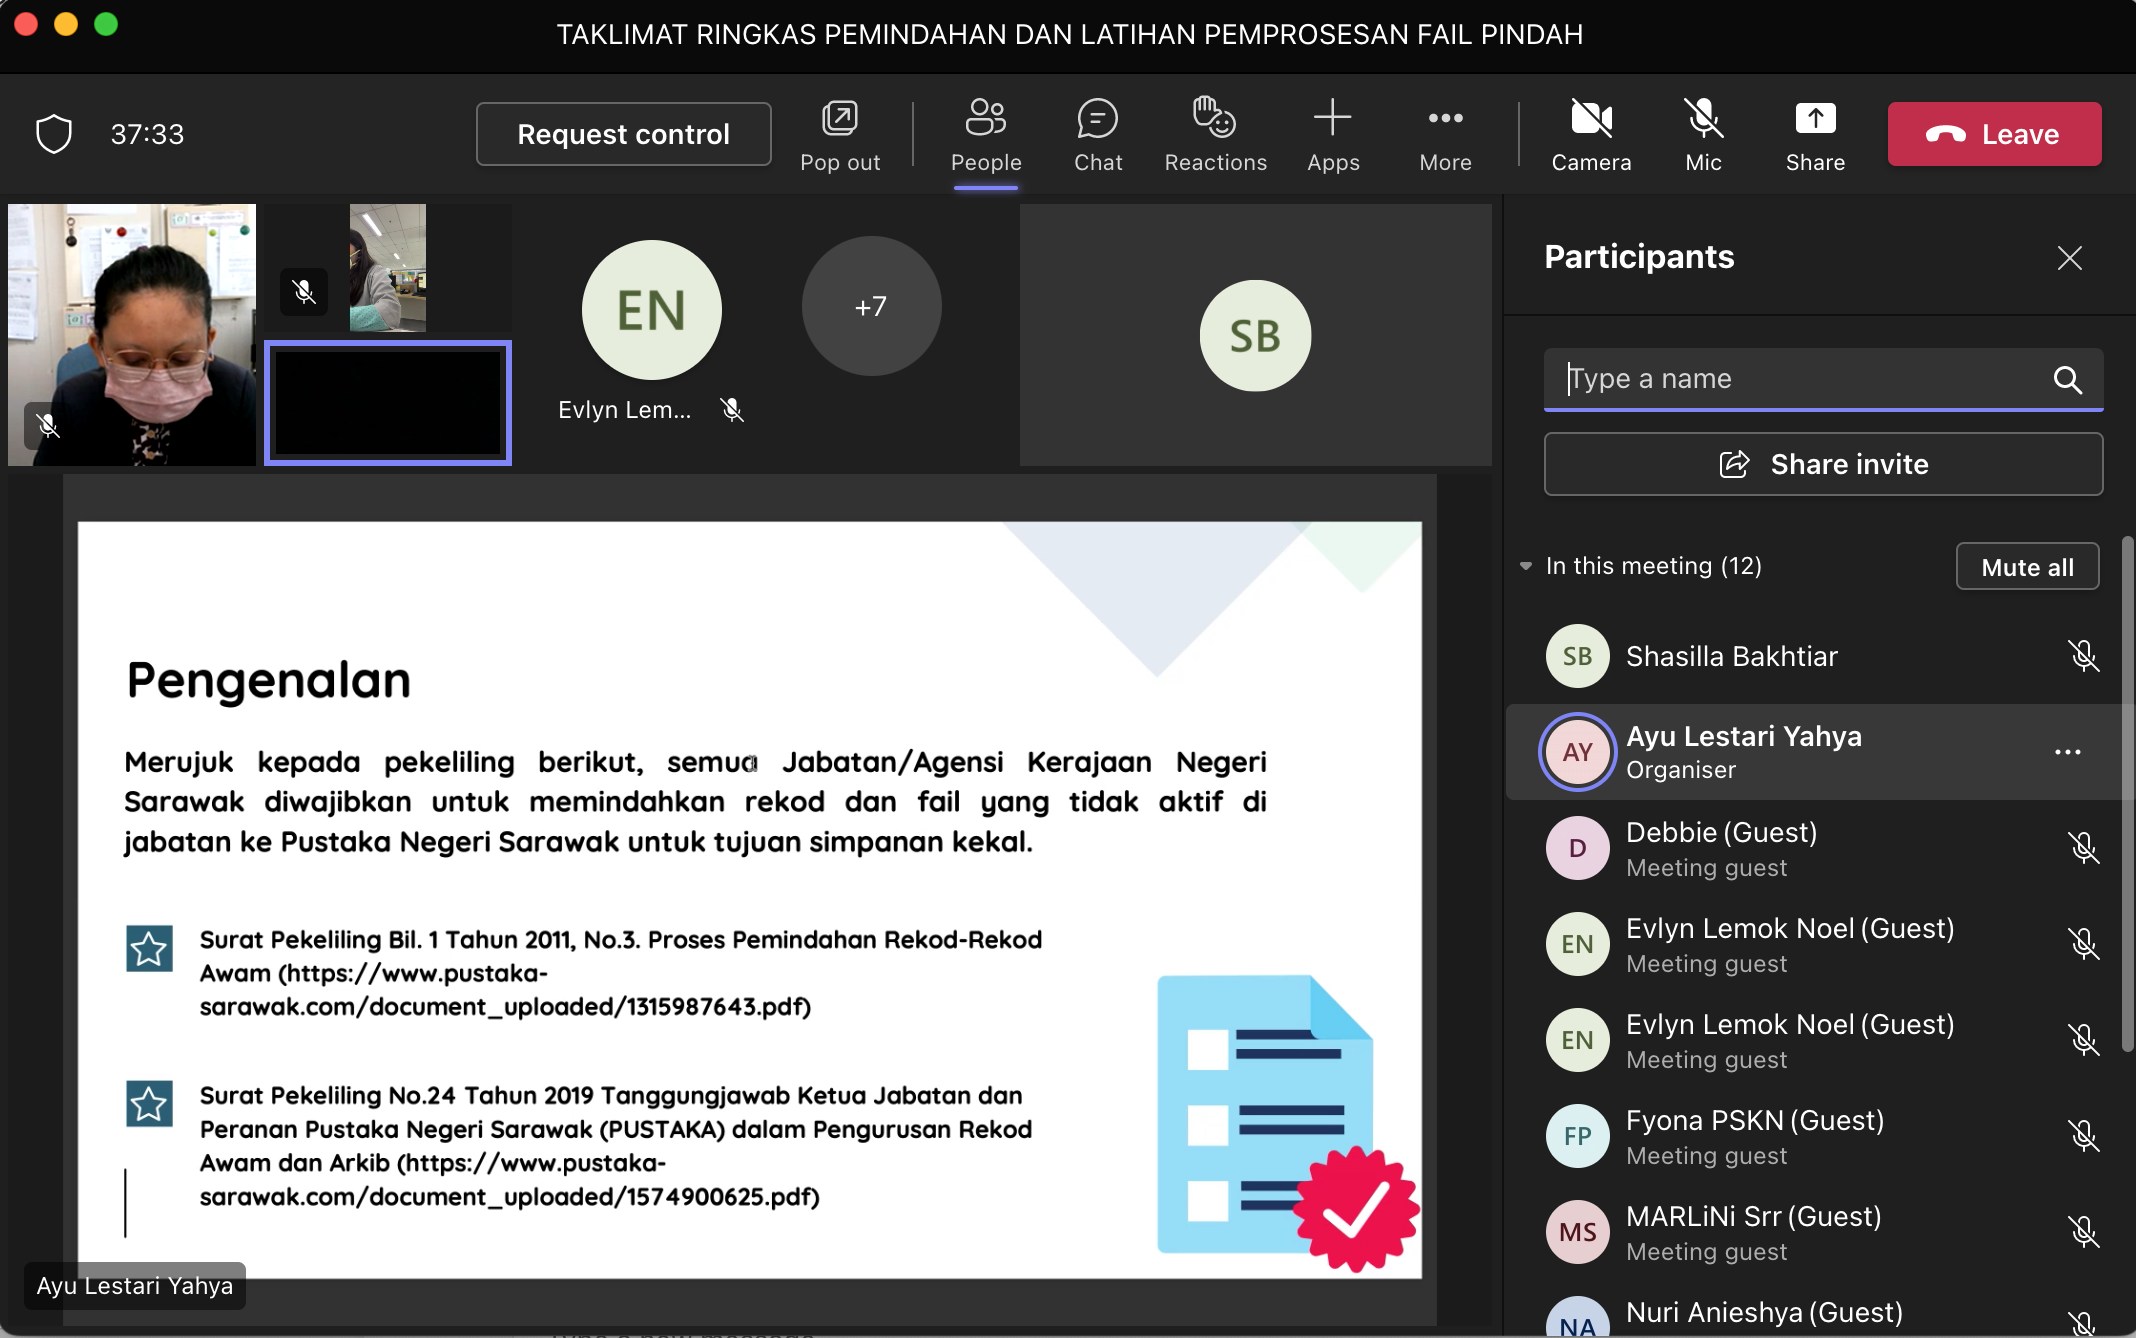Click the Mute all button
Viewport: 2136px width, 1338px height.
[2026, 567]
